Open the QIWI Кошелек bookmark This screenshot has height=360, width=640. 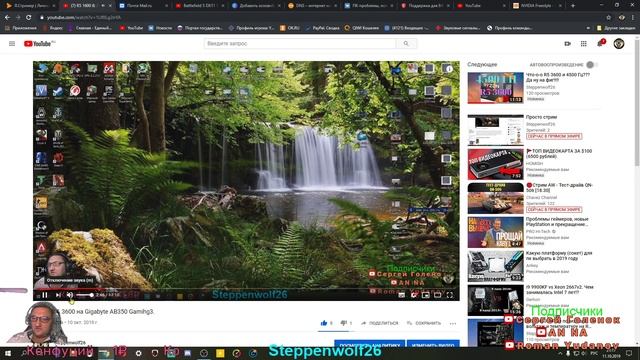click(362, 28)
